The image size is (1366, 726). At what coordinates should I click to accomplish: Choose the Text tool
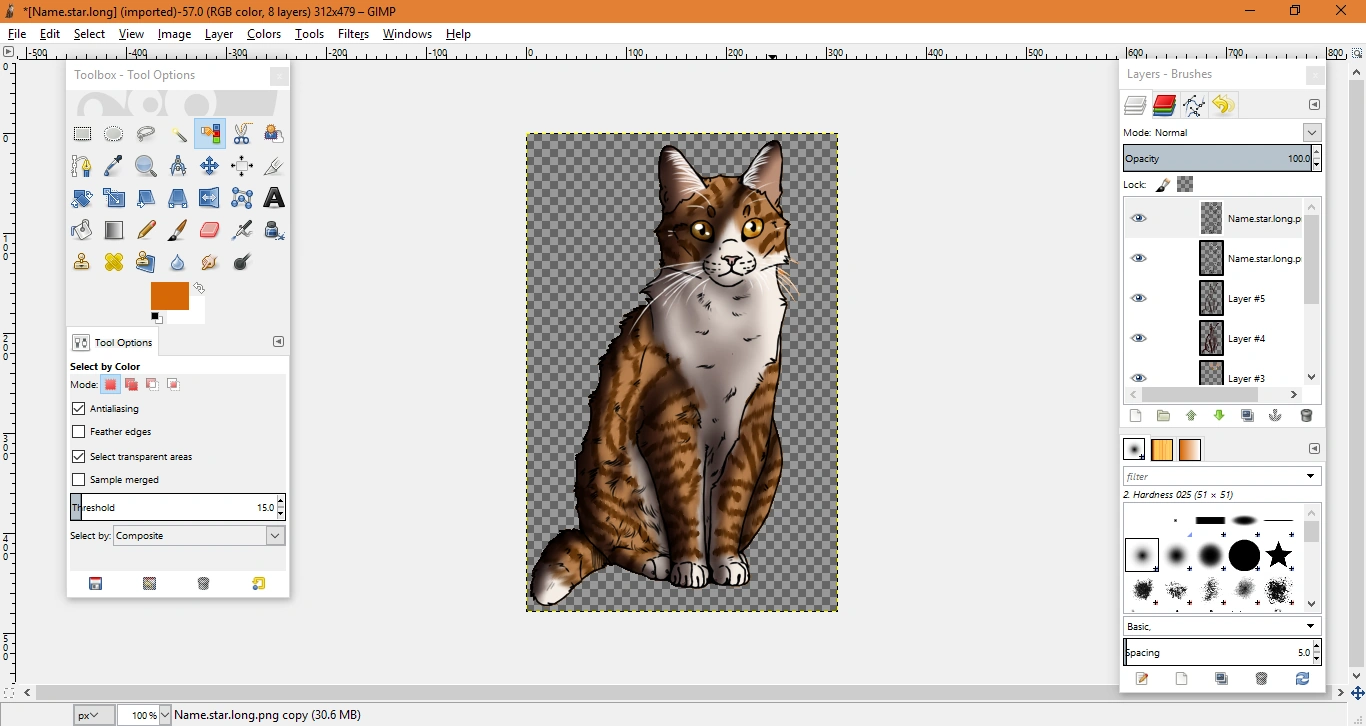(x=273, y=199)
